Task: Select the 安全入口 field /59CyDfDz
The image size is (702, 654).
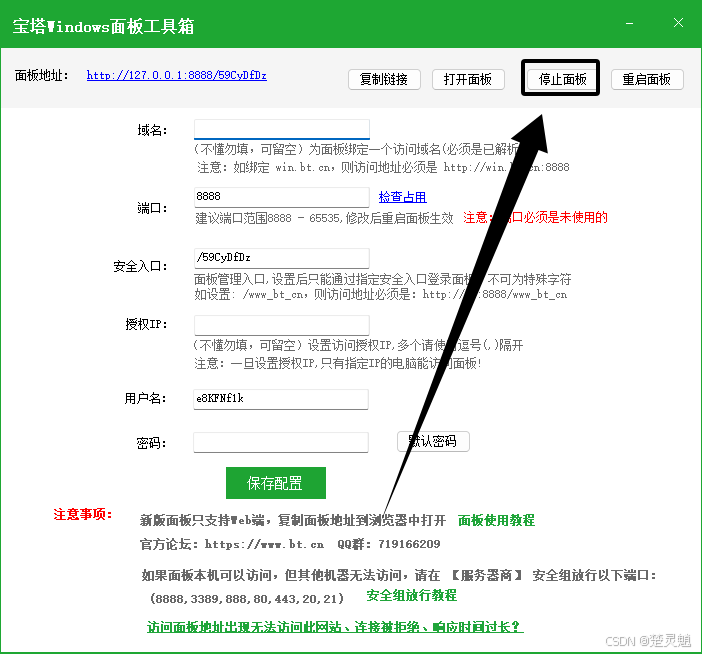Action: point(282,258)
